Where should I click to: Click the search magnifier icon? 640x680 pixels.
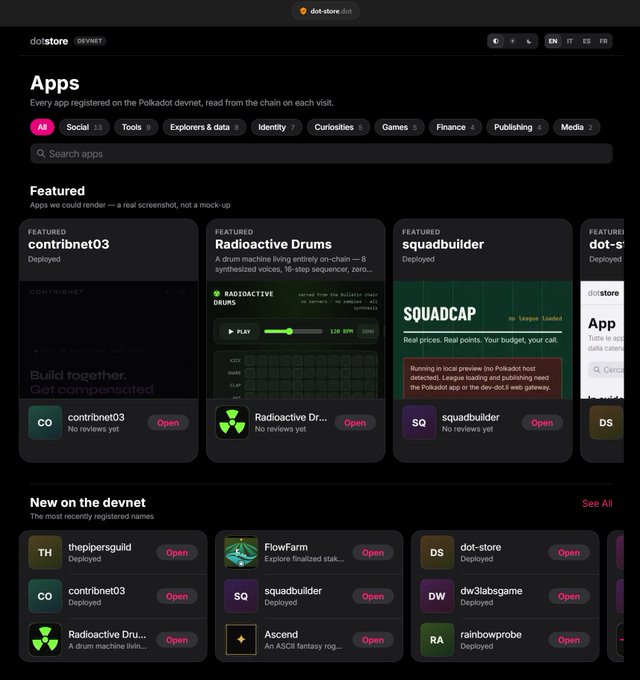pyautogui.click(x=41, y=154)
